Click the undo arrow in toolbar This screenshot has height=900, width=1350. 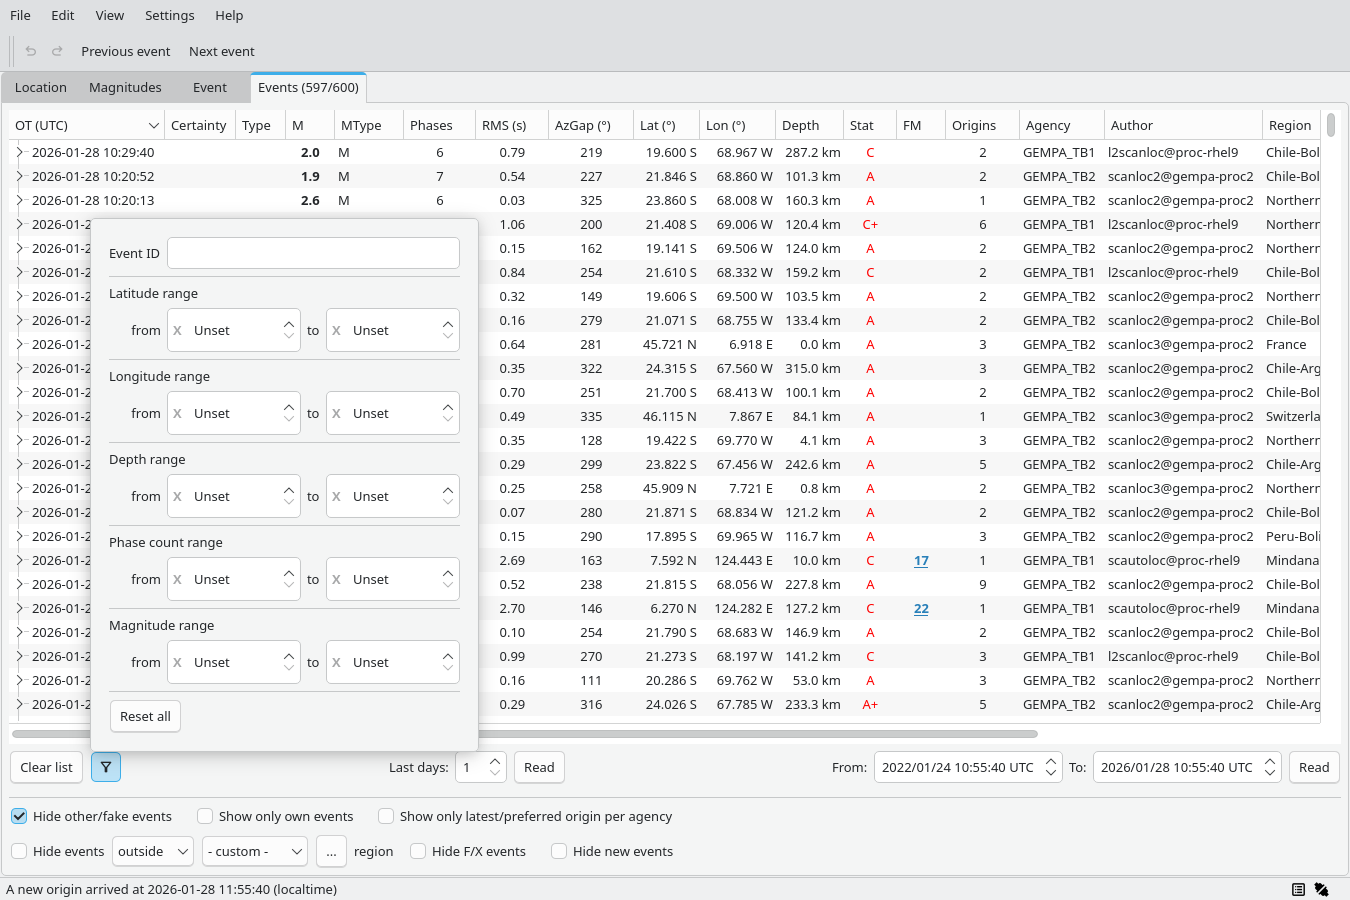(x=31, y=51)
